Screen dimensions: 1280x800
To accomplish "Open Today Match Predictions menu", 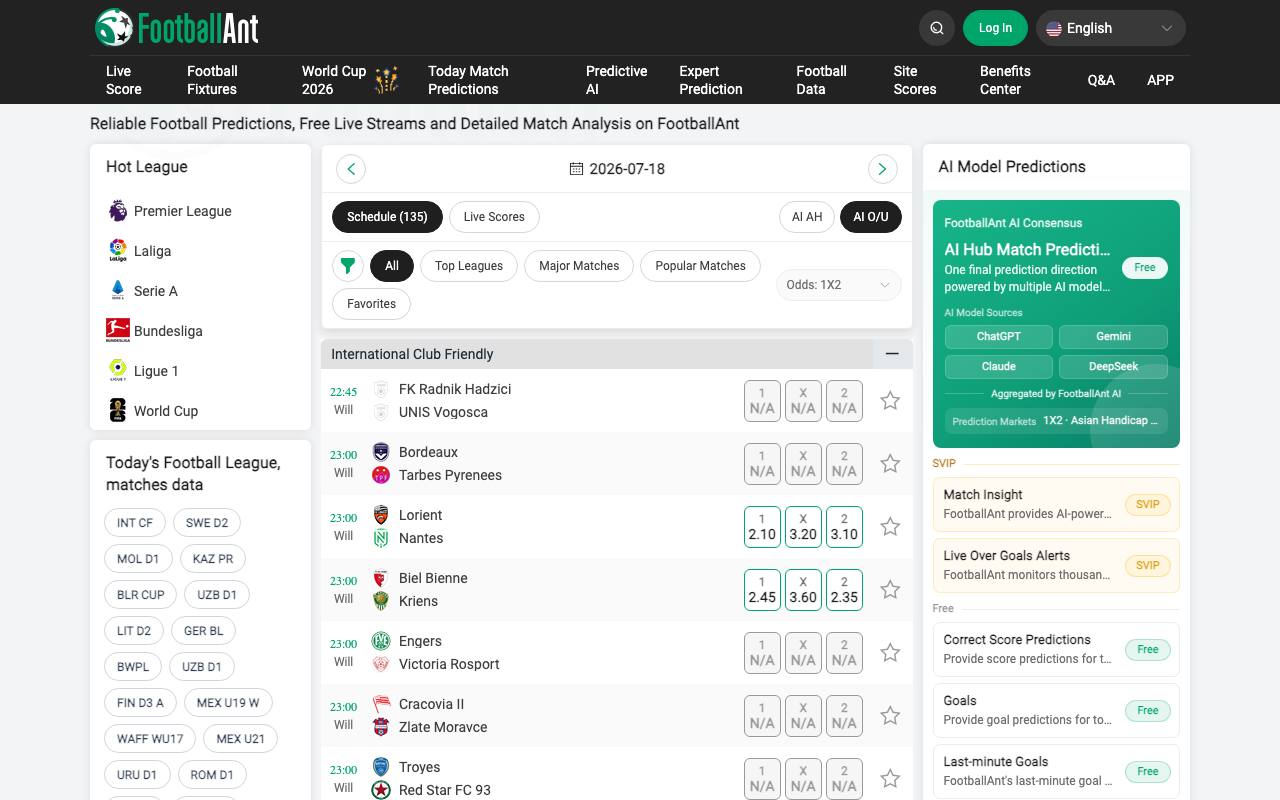I will coord(468,80).
